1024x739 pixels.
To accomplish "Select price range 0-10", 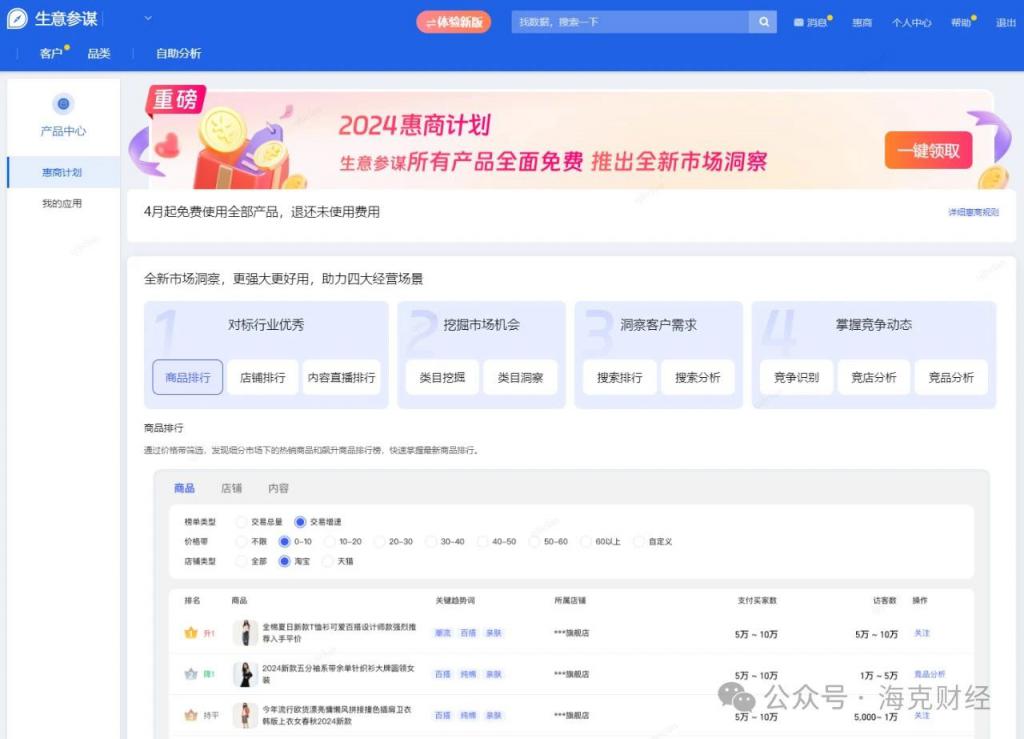I will click(x=285, y=541).
